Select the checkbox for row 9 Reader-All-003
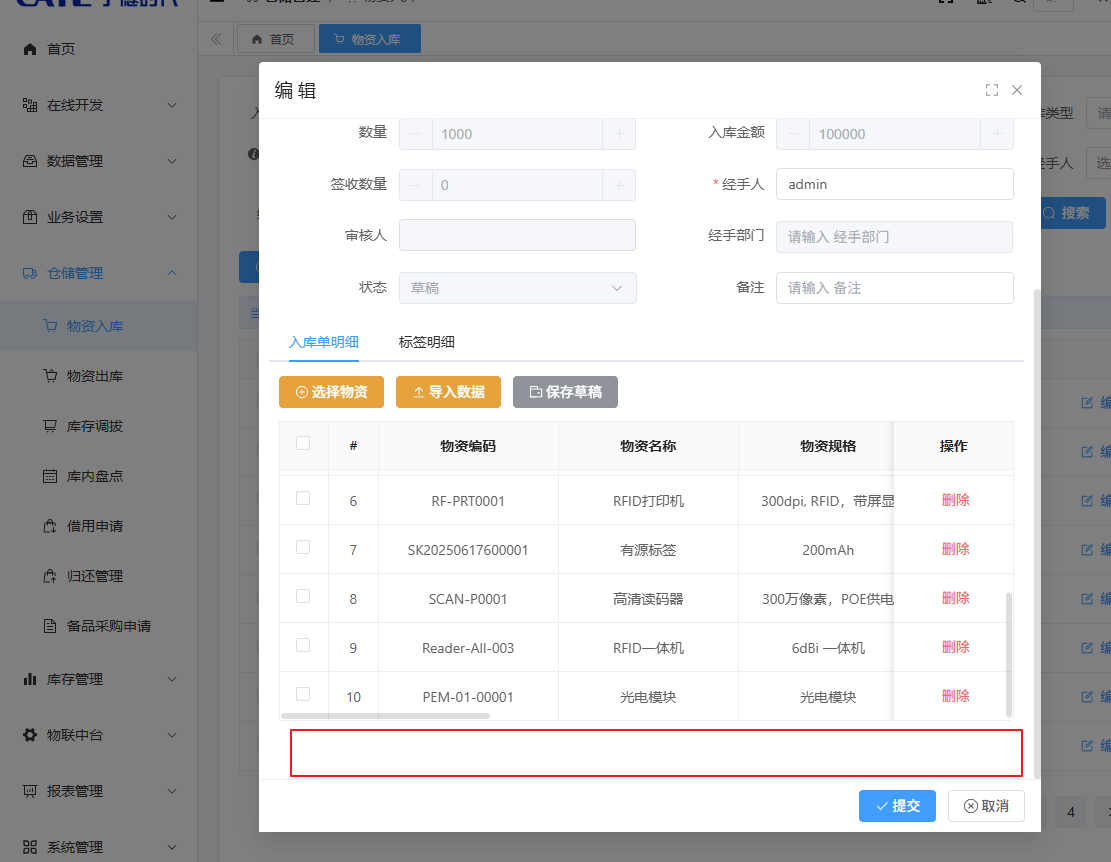 pyautogui.click(x=303, y=645)
